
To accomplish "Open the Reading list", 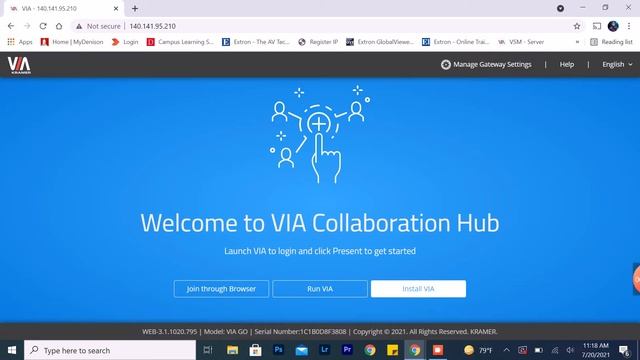I will point(611,42).
